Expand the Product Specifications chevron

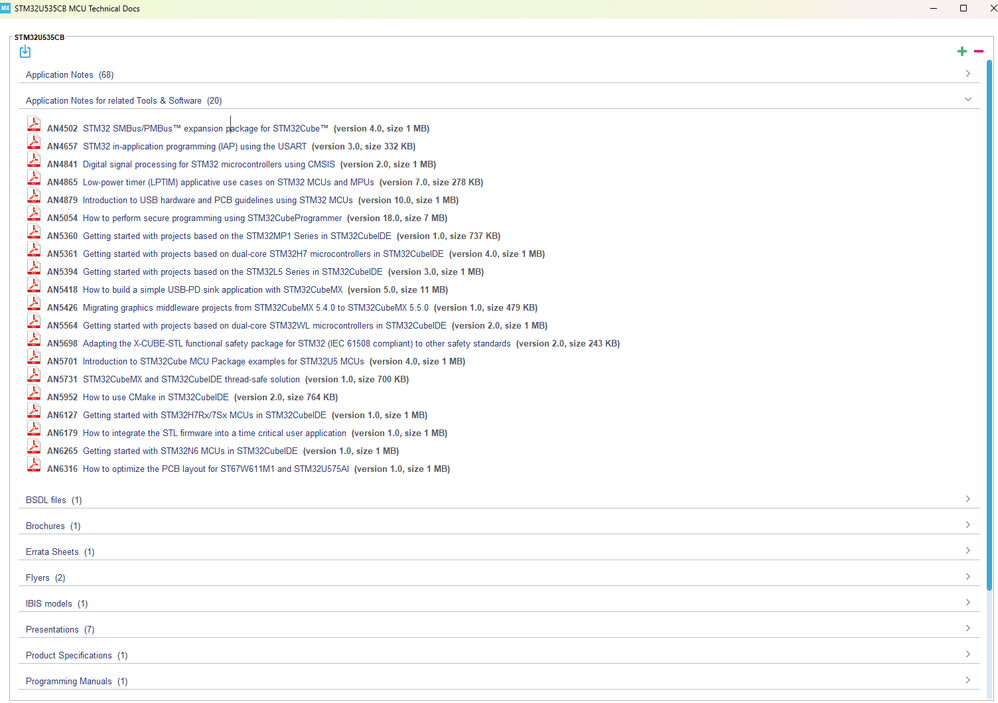point(967,654)
